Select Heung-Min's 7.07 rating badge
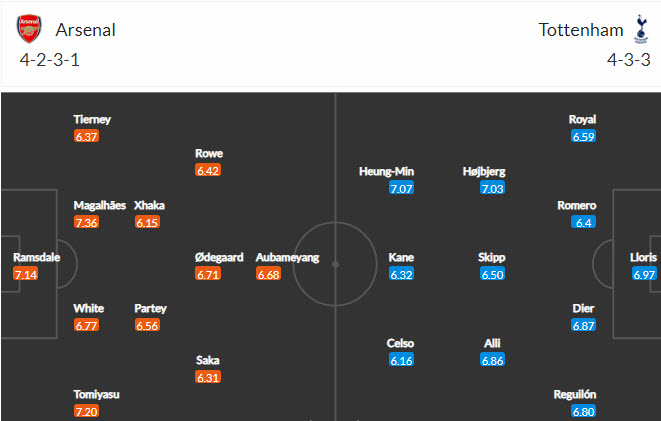The height and width of the screenshot is (421, 661). click(x=401, y=188)
